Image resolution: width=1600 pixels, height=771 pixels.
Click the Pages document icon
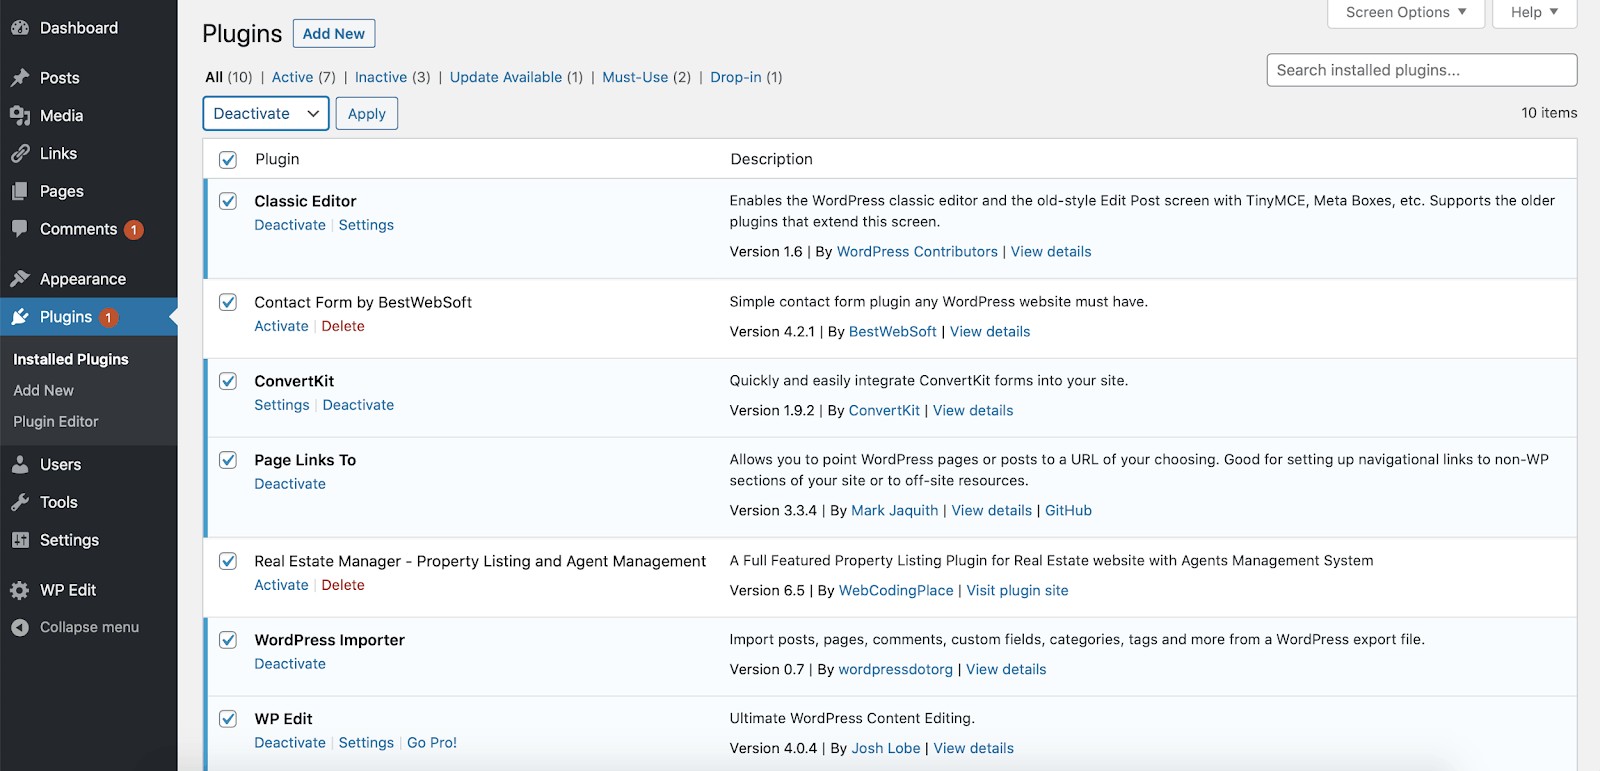[20, 191]
